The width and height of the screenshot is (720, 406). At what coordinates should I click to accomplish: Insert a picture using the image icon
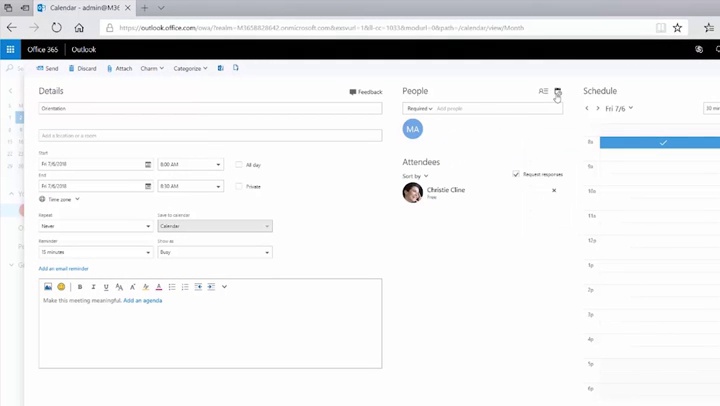(x=47, y=287)
